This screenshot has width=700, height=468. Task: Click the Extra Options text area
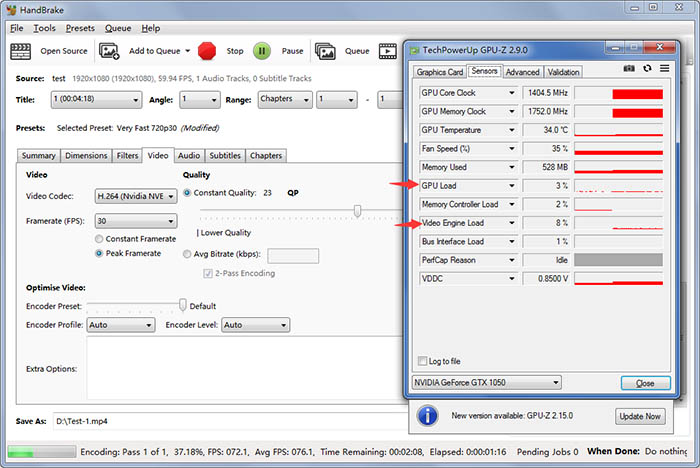click(245, 368)
